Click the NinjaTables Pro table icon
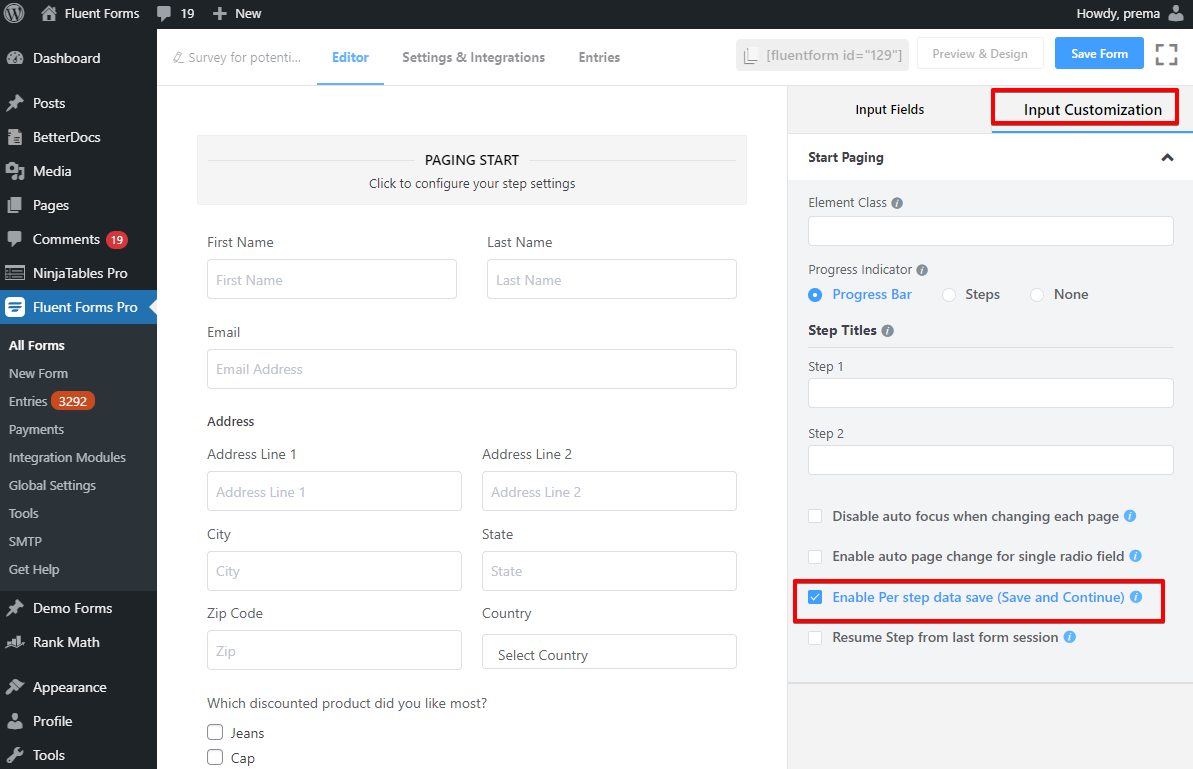This screenshot has height=769, width=1193. [x=14, y=273]
